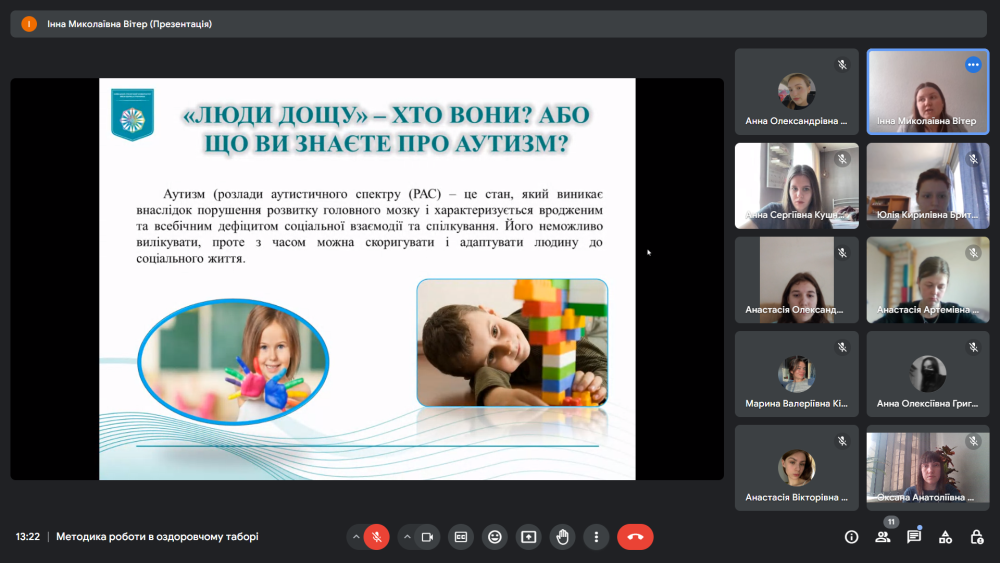Open the meeting details info icon

tap(851, 537)
